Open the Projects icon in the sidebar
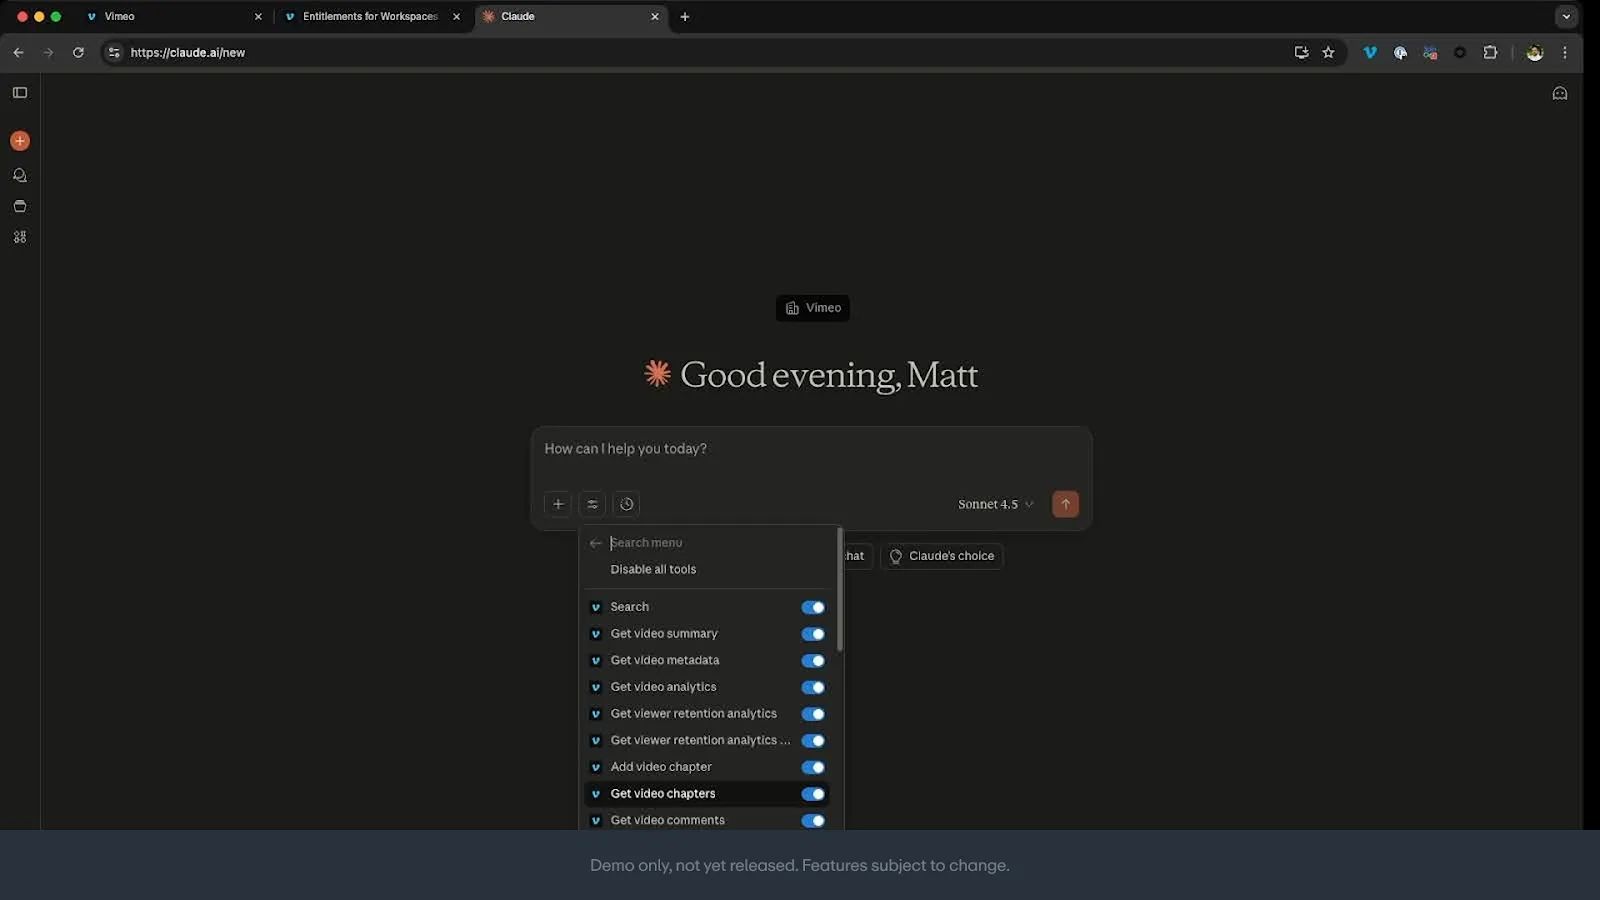The height and width of the screenshot is (900, 1600). 20,206
